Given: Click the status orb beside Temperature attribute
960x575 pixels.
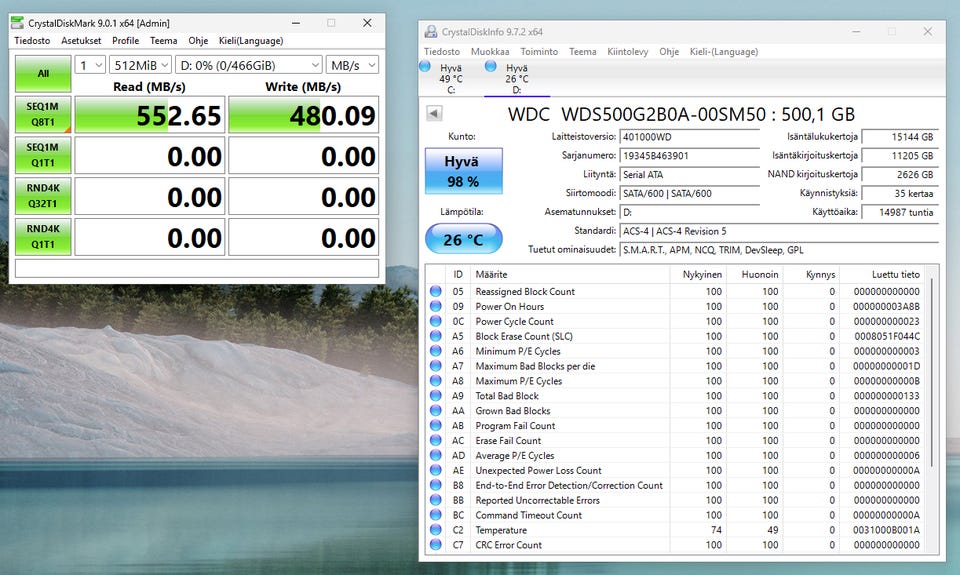Looking at the screenshot, I should point(435,530).
